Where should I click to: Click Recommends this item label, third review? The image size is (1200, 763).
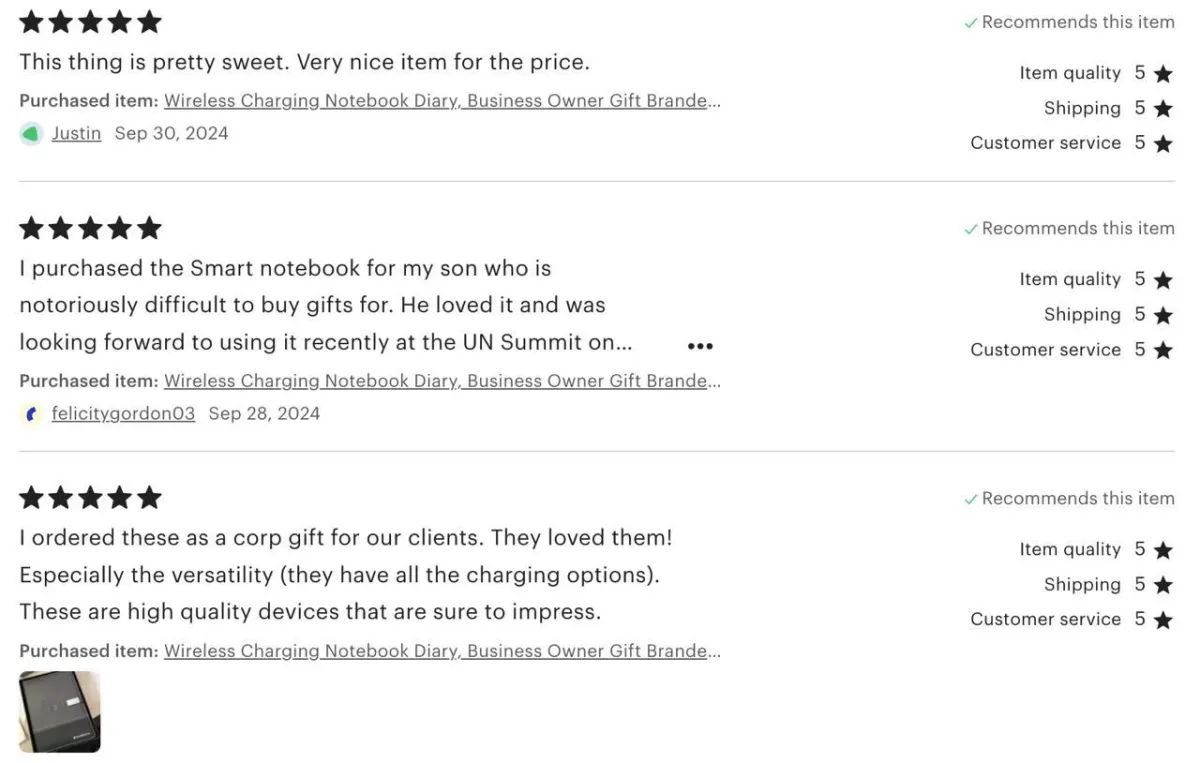point(1077,498)
